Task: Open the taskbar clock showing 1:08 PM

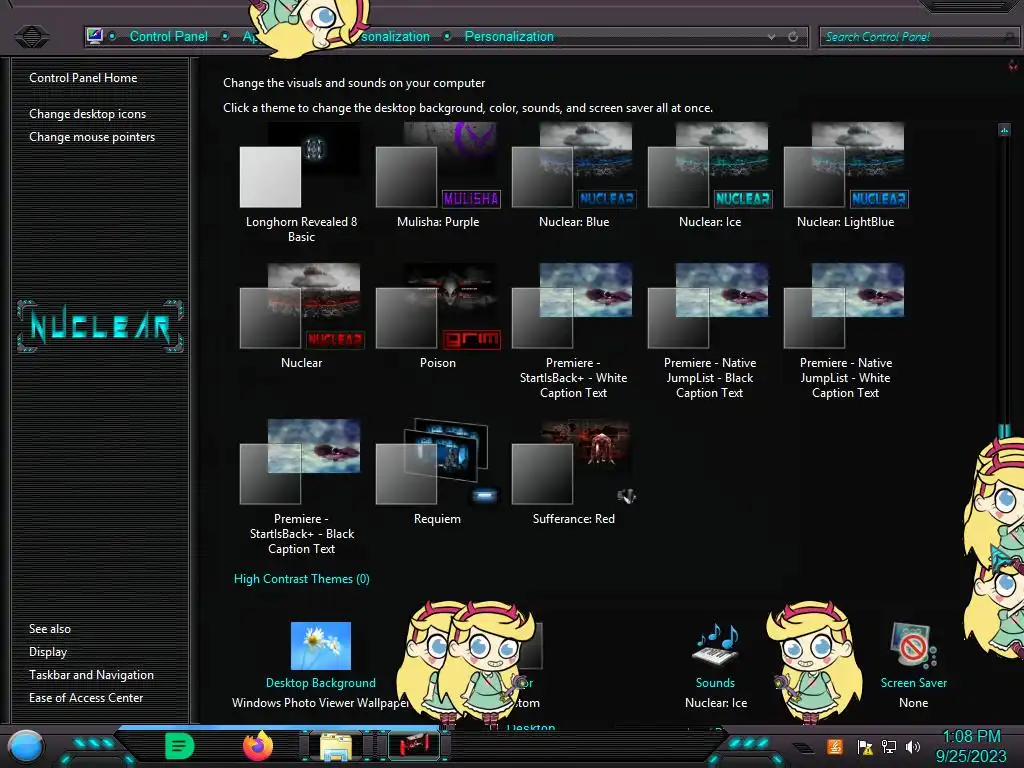Action: click(x=972, y=746)
